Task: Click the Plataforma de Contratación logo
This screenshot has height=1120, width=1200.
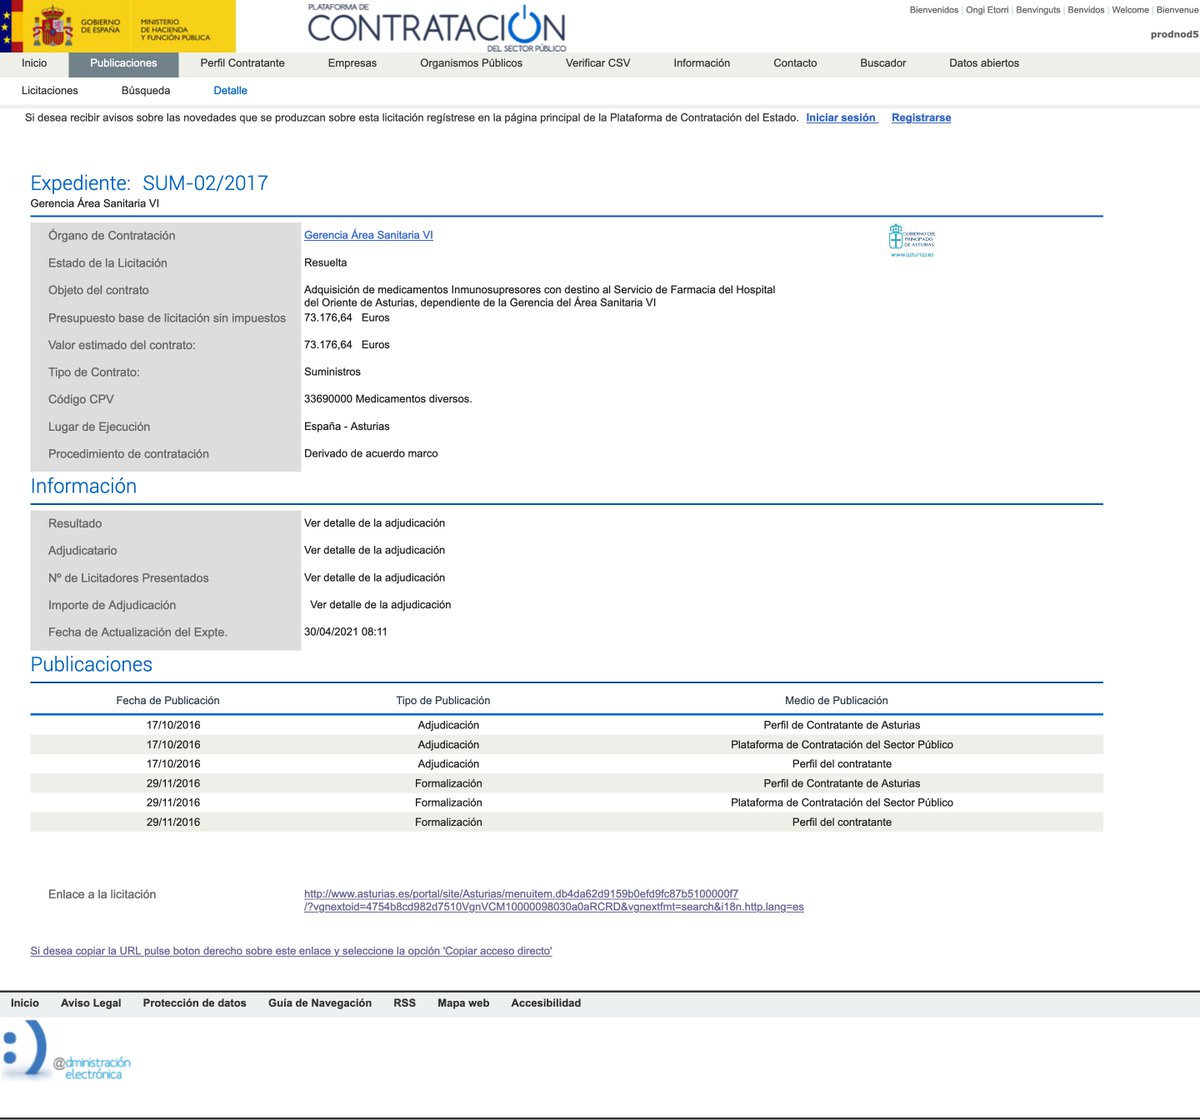Action: click(x=436, y=27)
